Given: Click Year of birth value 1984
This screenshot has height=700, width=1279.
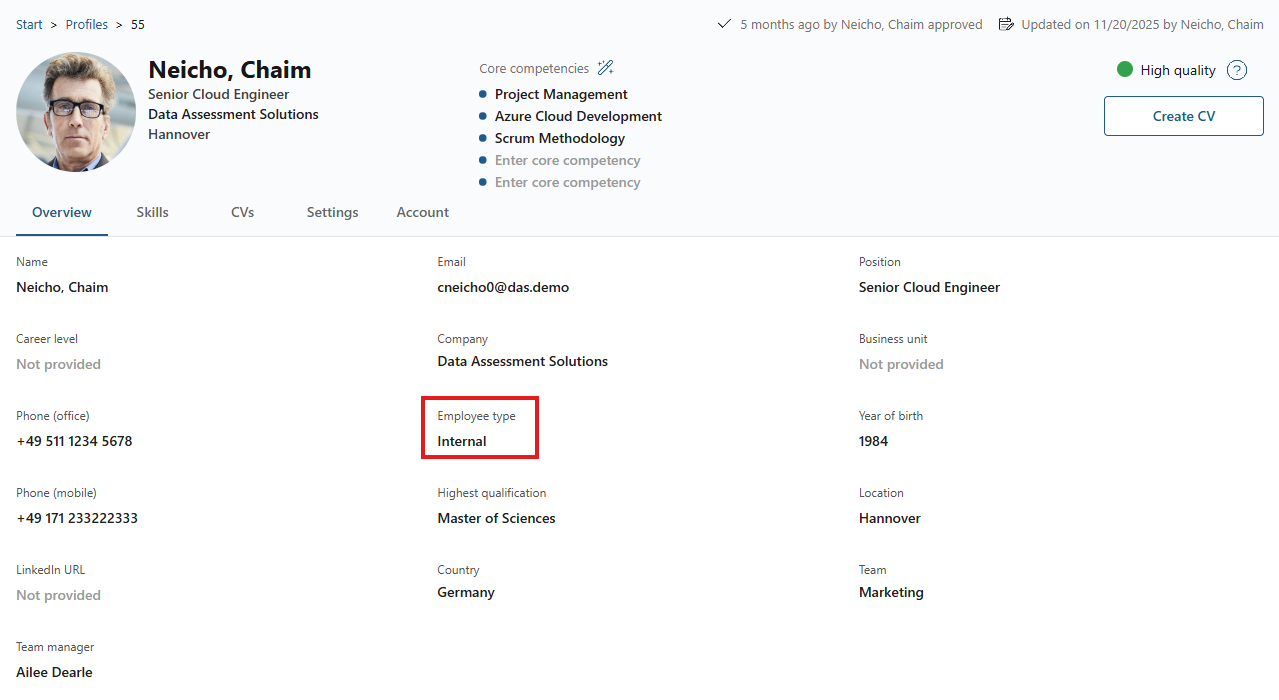Looking at the screenshot, I should [873, 441].
